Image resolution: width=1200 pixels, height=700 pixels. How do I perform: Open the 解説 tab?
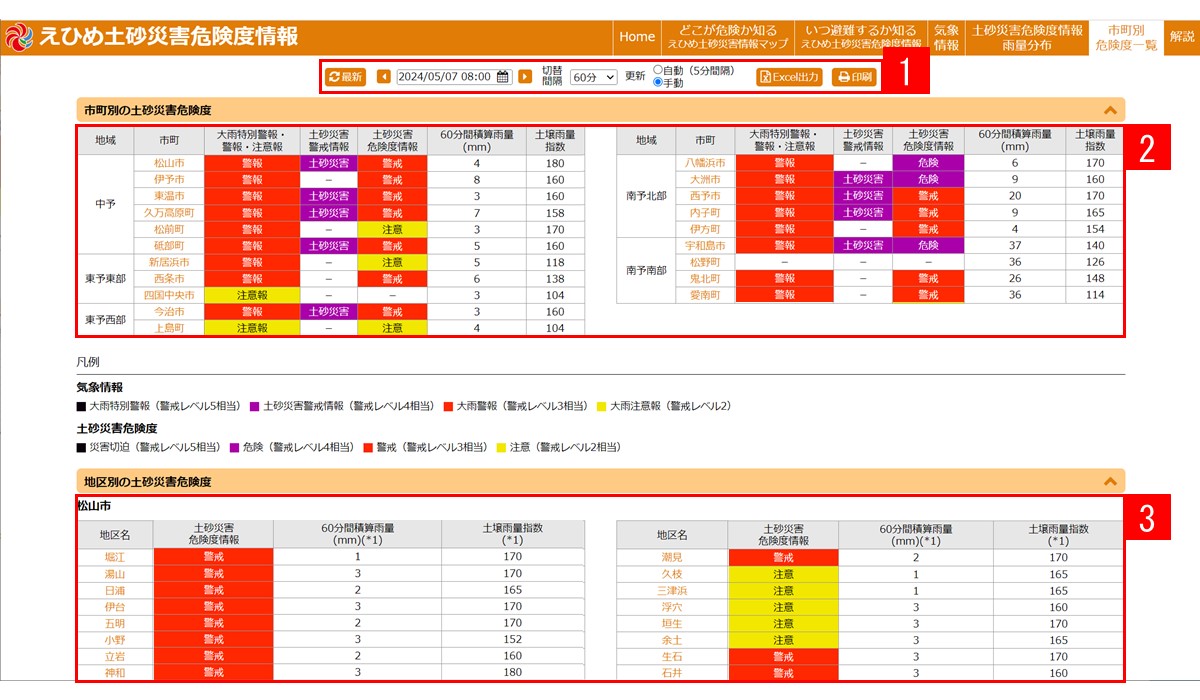(x=1182, y=37)
